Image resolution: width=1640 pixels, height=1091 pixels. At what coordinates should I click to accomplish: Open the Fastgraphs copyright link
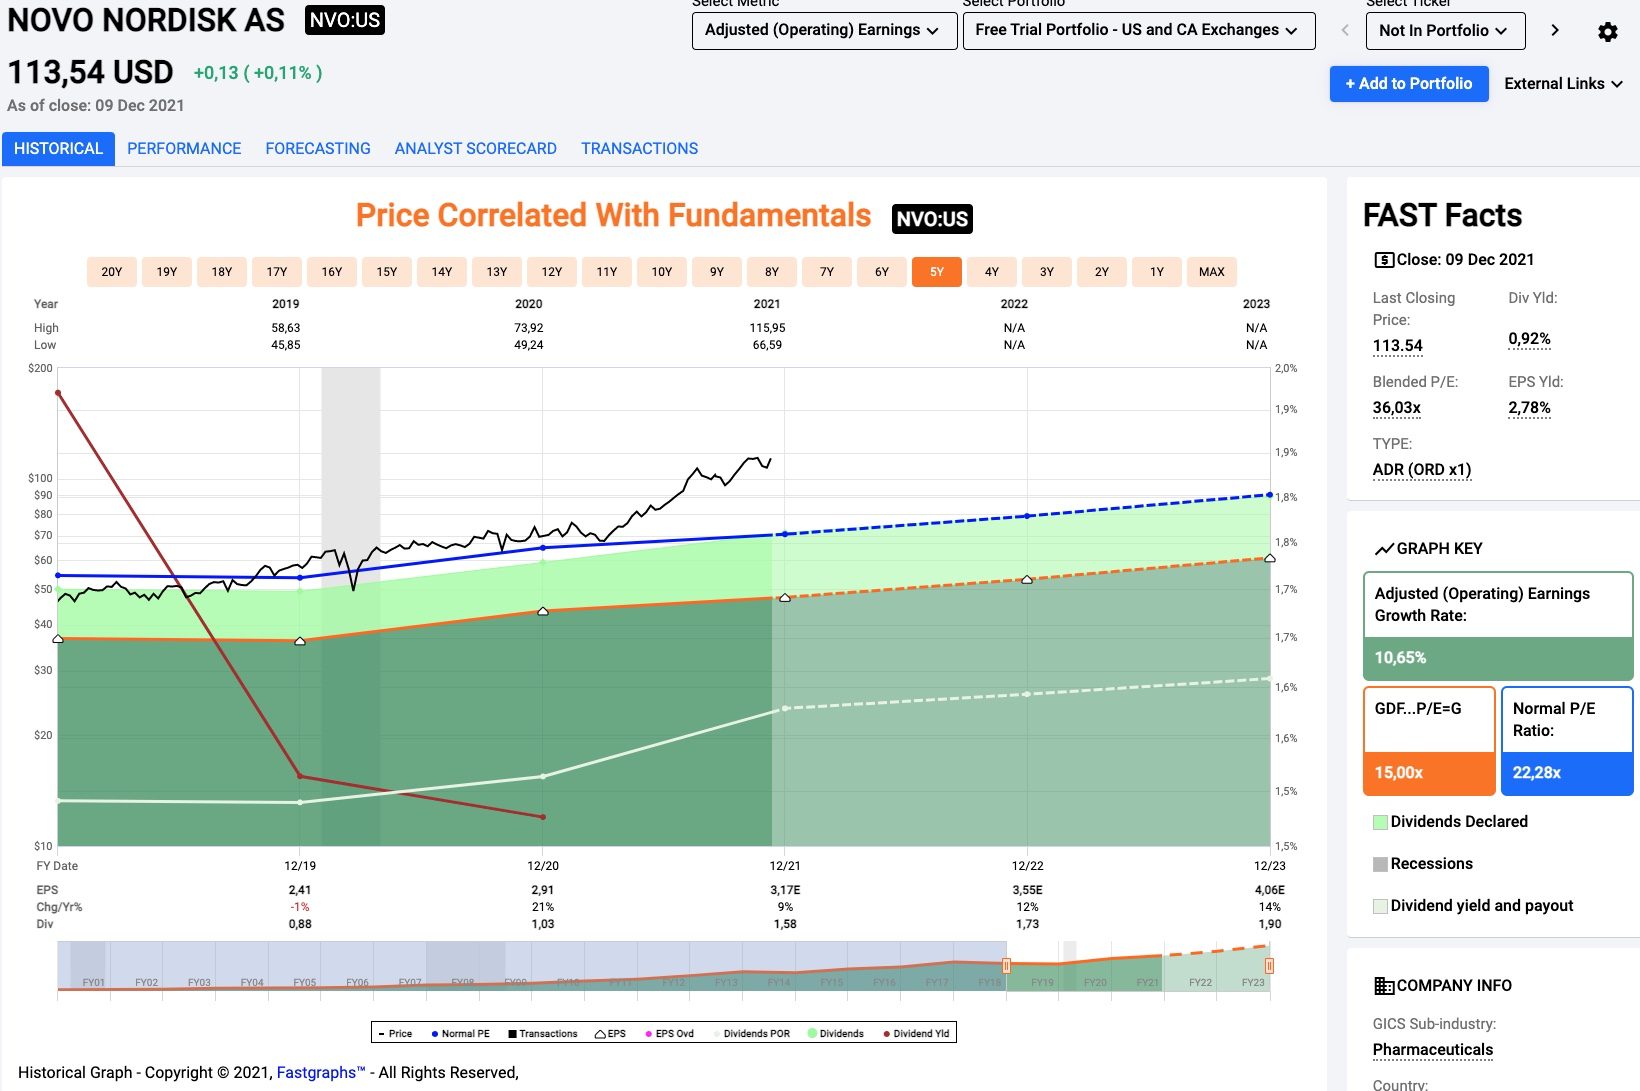tap(321, 1073)
